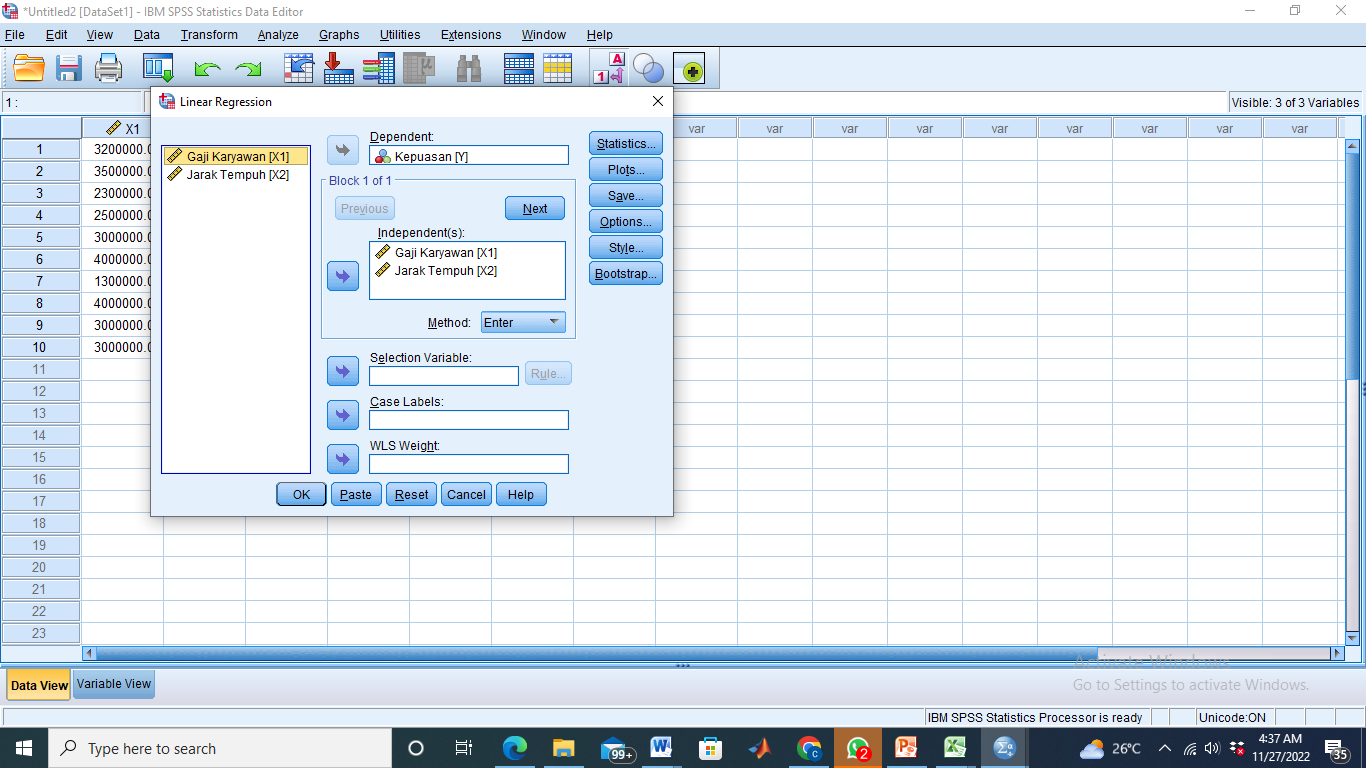Click the Print toolbar icon
Screen dimensions: 1366x768
[x=108, y=68]
